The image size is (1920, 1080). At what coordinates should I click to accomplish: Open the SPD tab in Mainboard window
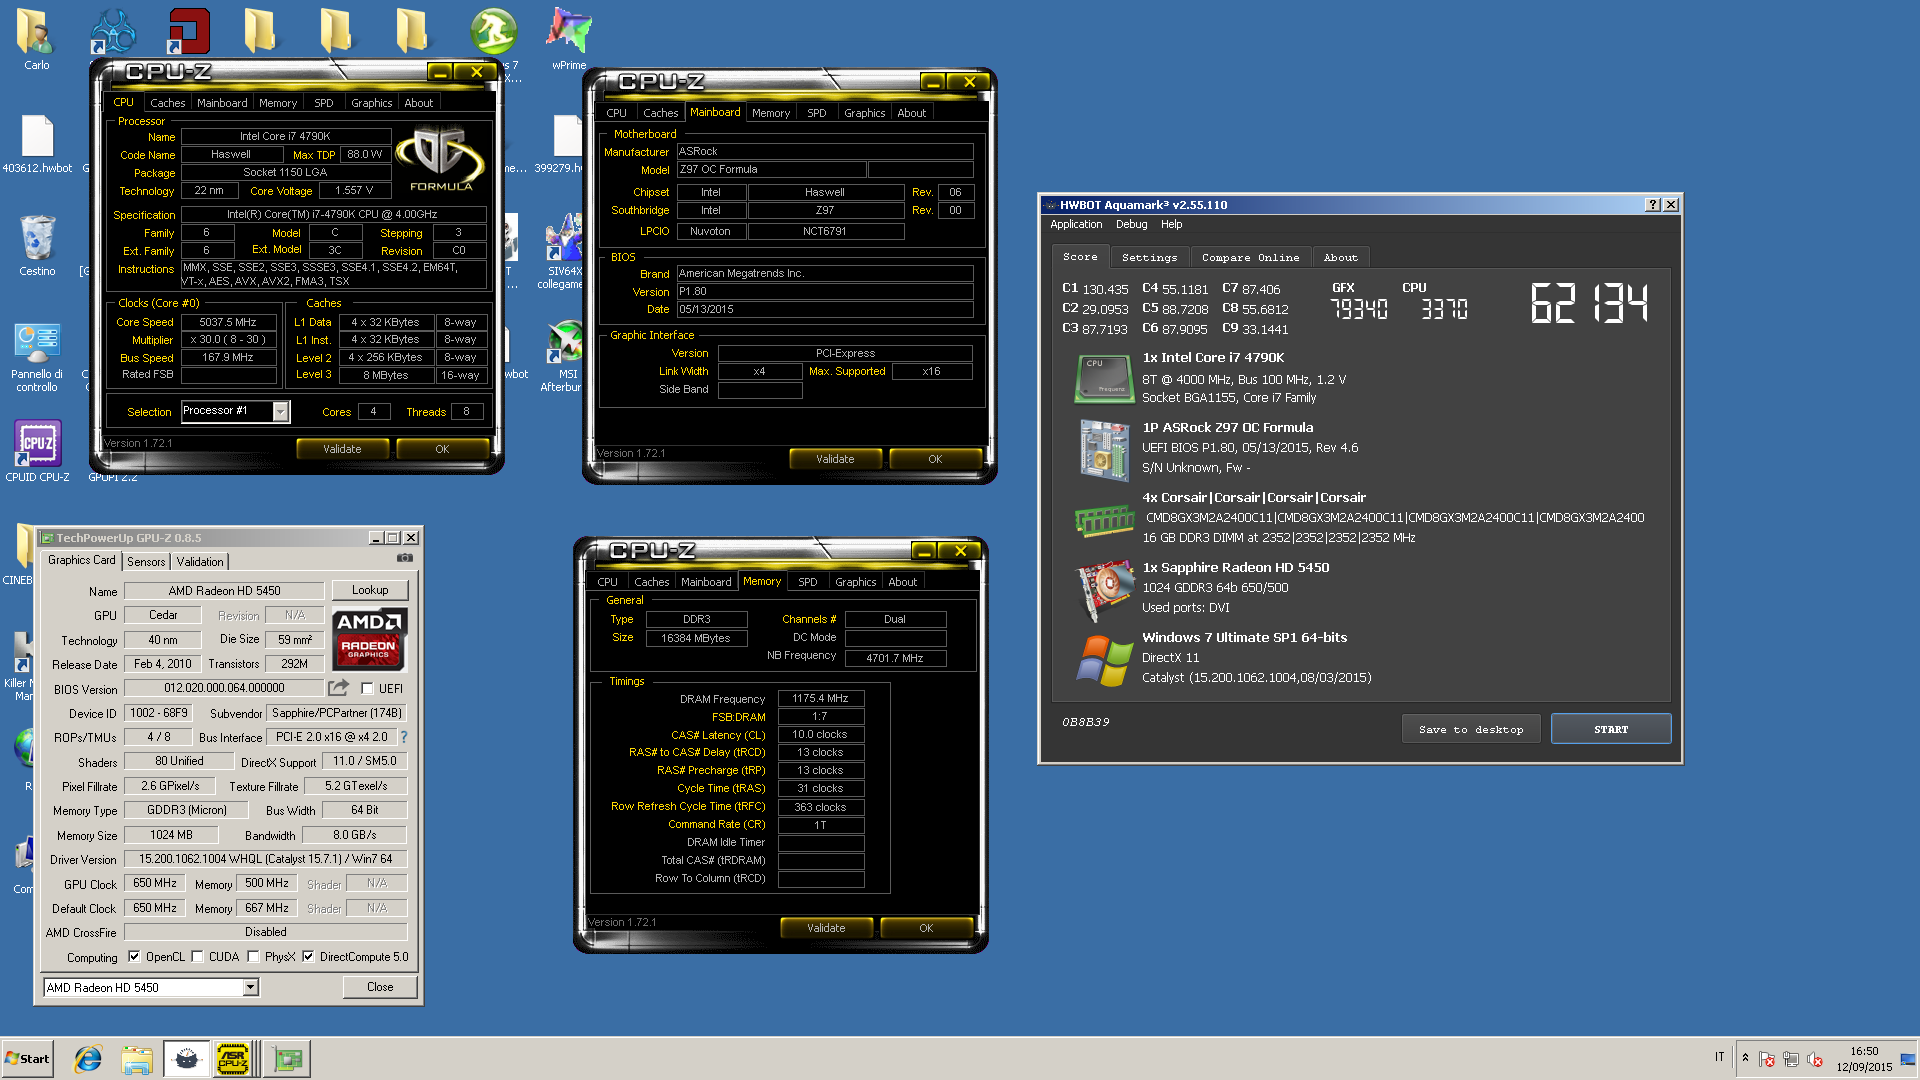click(x=816, y=113)
